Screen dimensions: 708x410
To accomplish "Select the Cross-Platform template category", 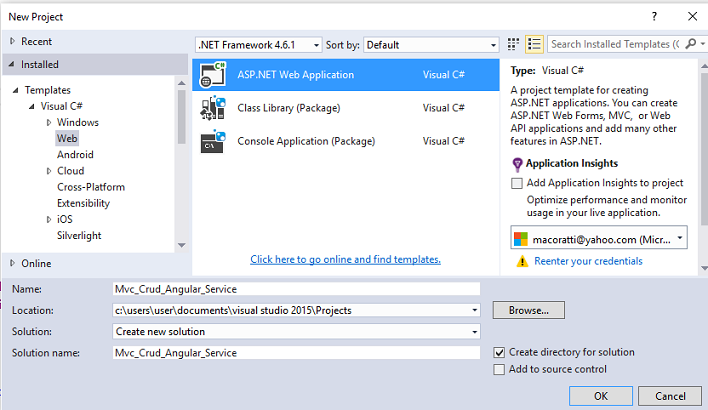I will pyautogui.click(x=91, y=187).
